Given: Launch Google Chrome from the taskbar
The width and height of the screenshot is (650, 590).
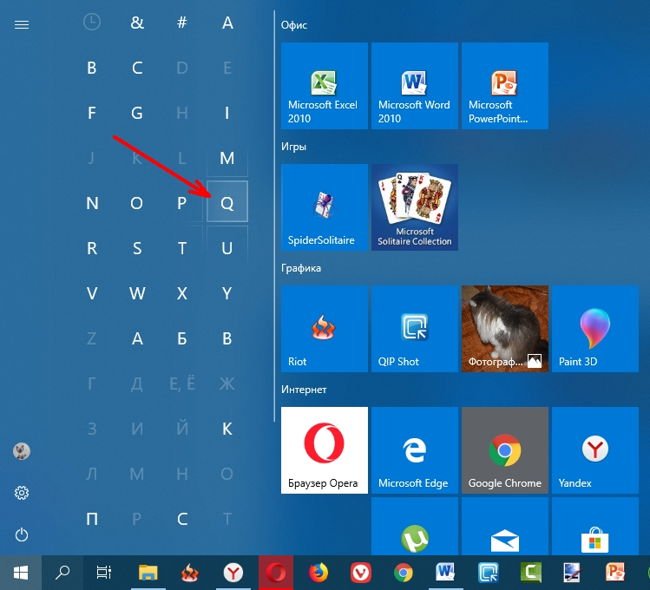Looking at the screenshot, I should coord(403,573).
